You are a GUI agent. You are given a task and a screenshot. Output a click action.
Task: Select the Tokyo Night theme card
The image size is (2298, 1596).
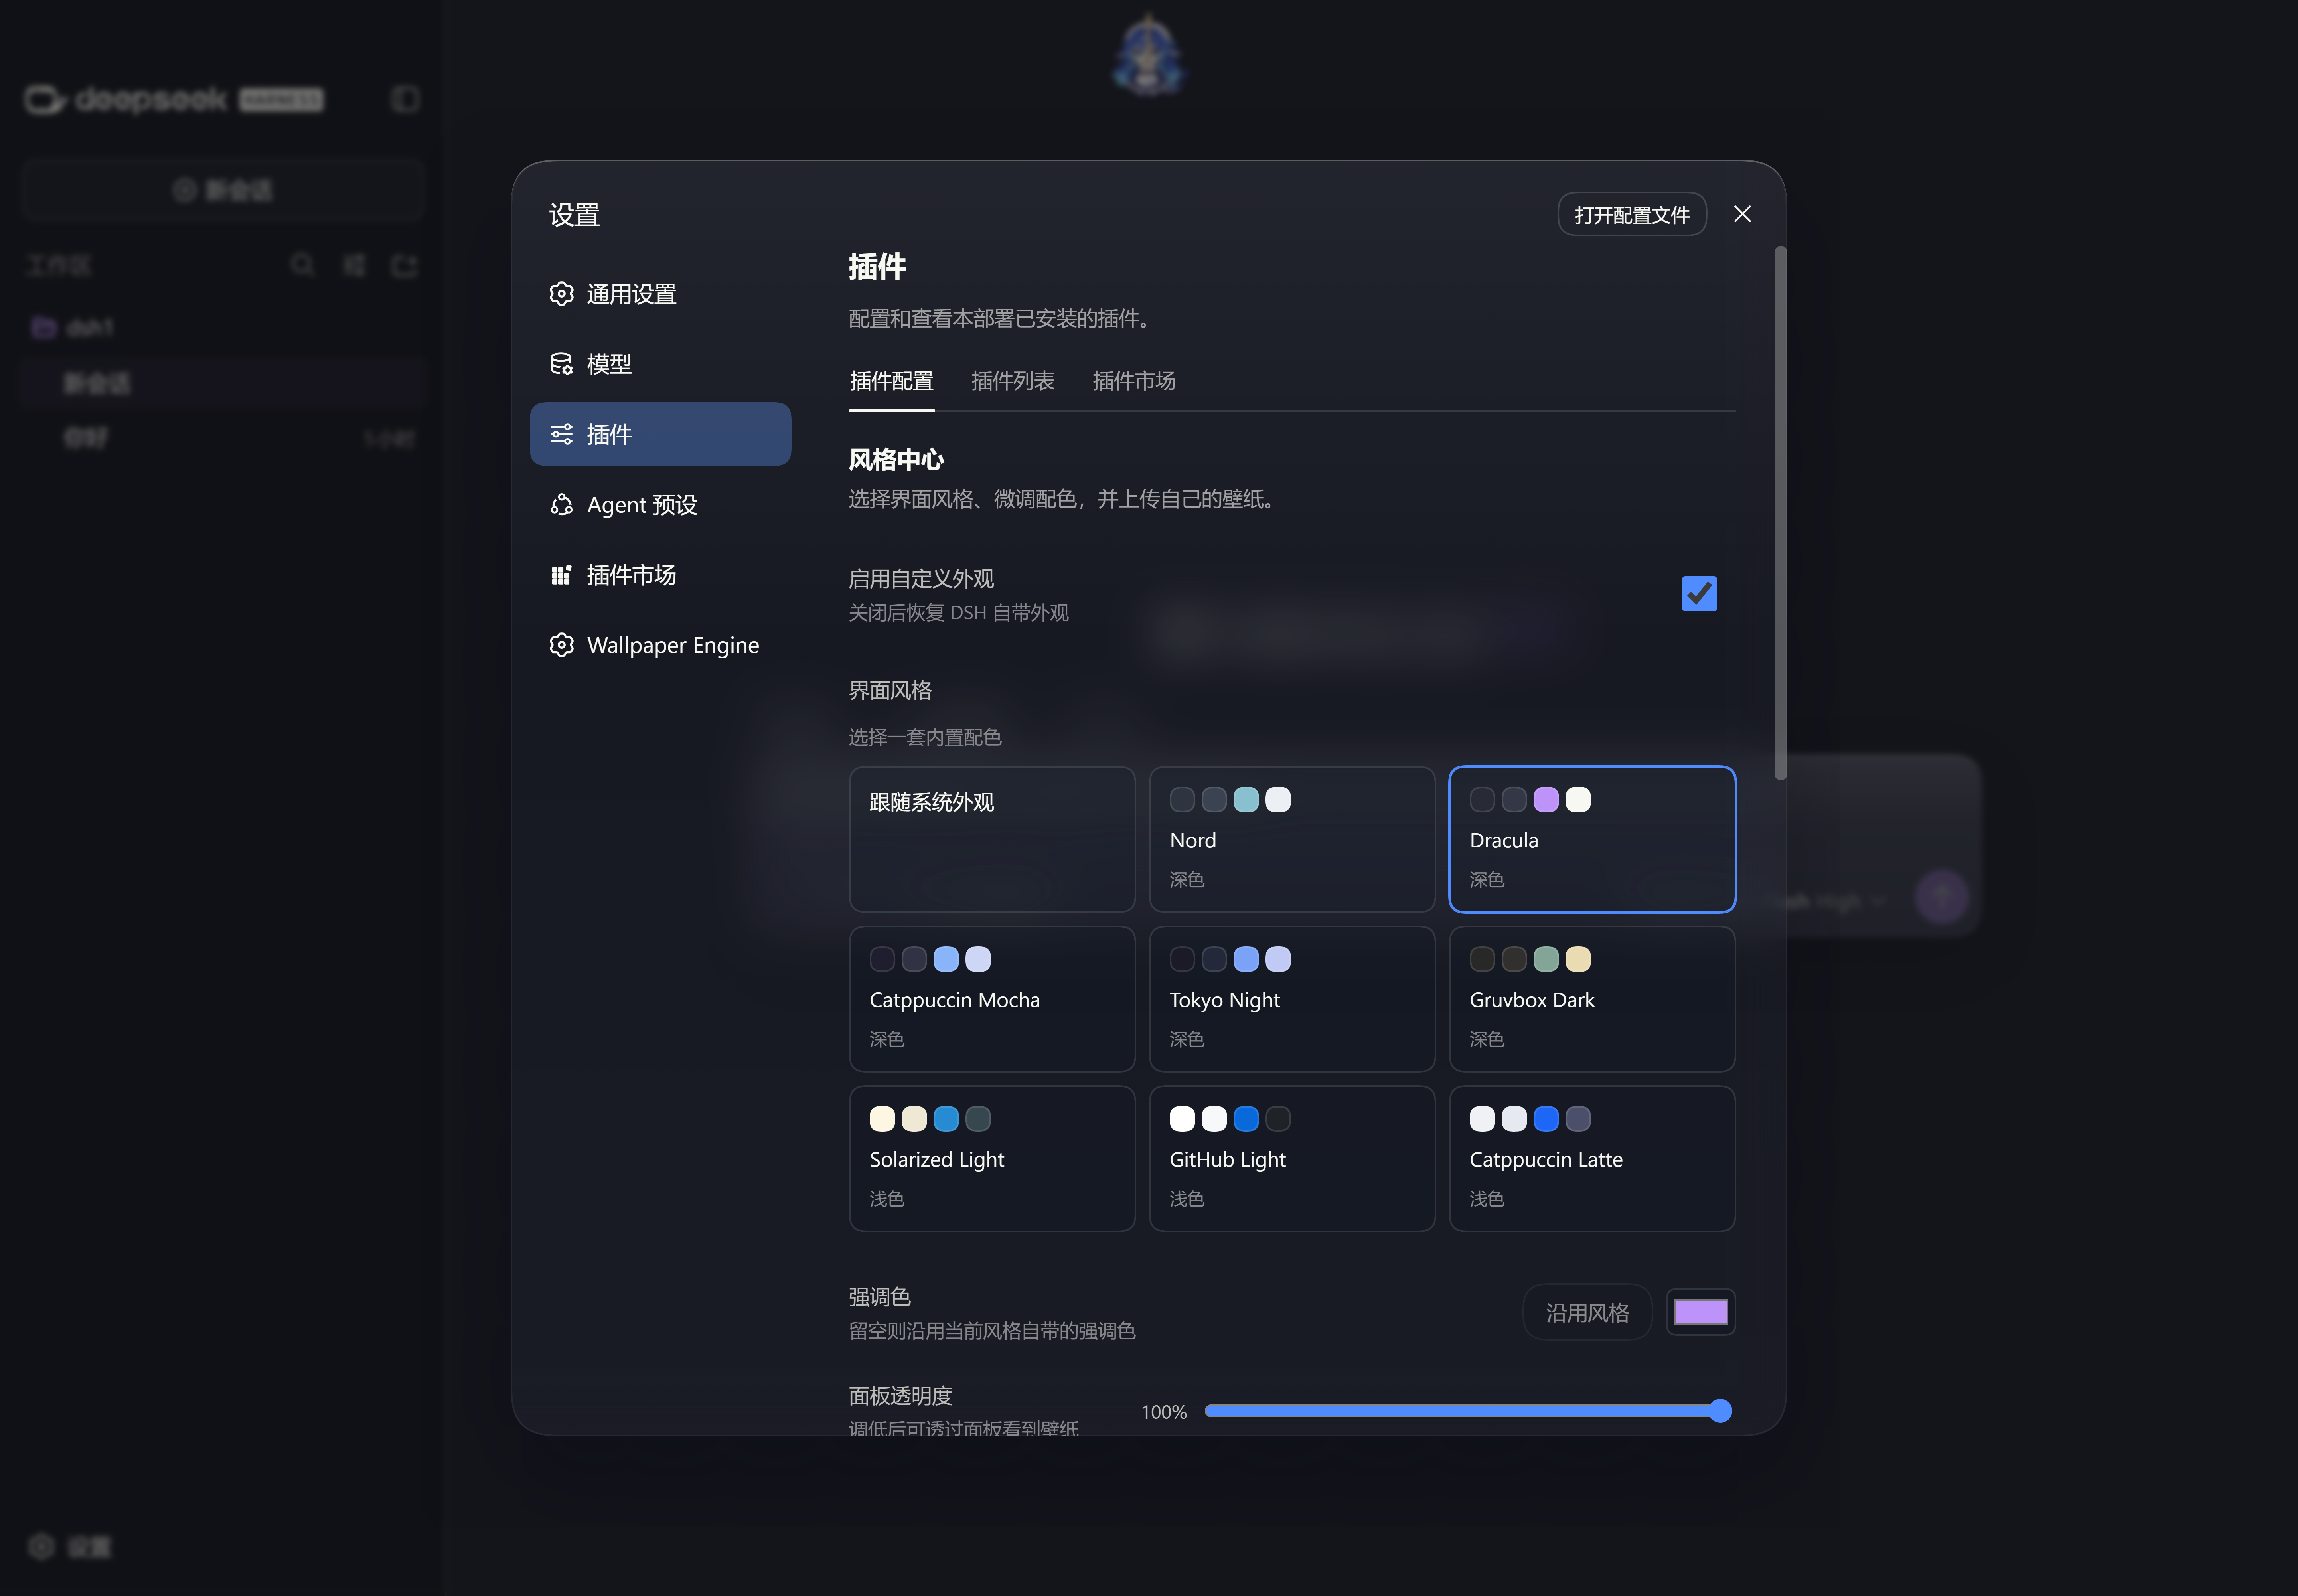tap(1292, 999)
